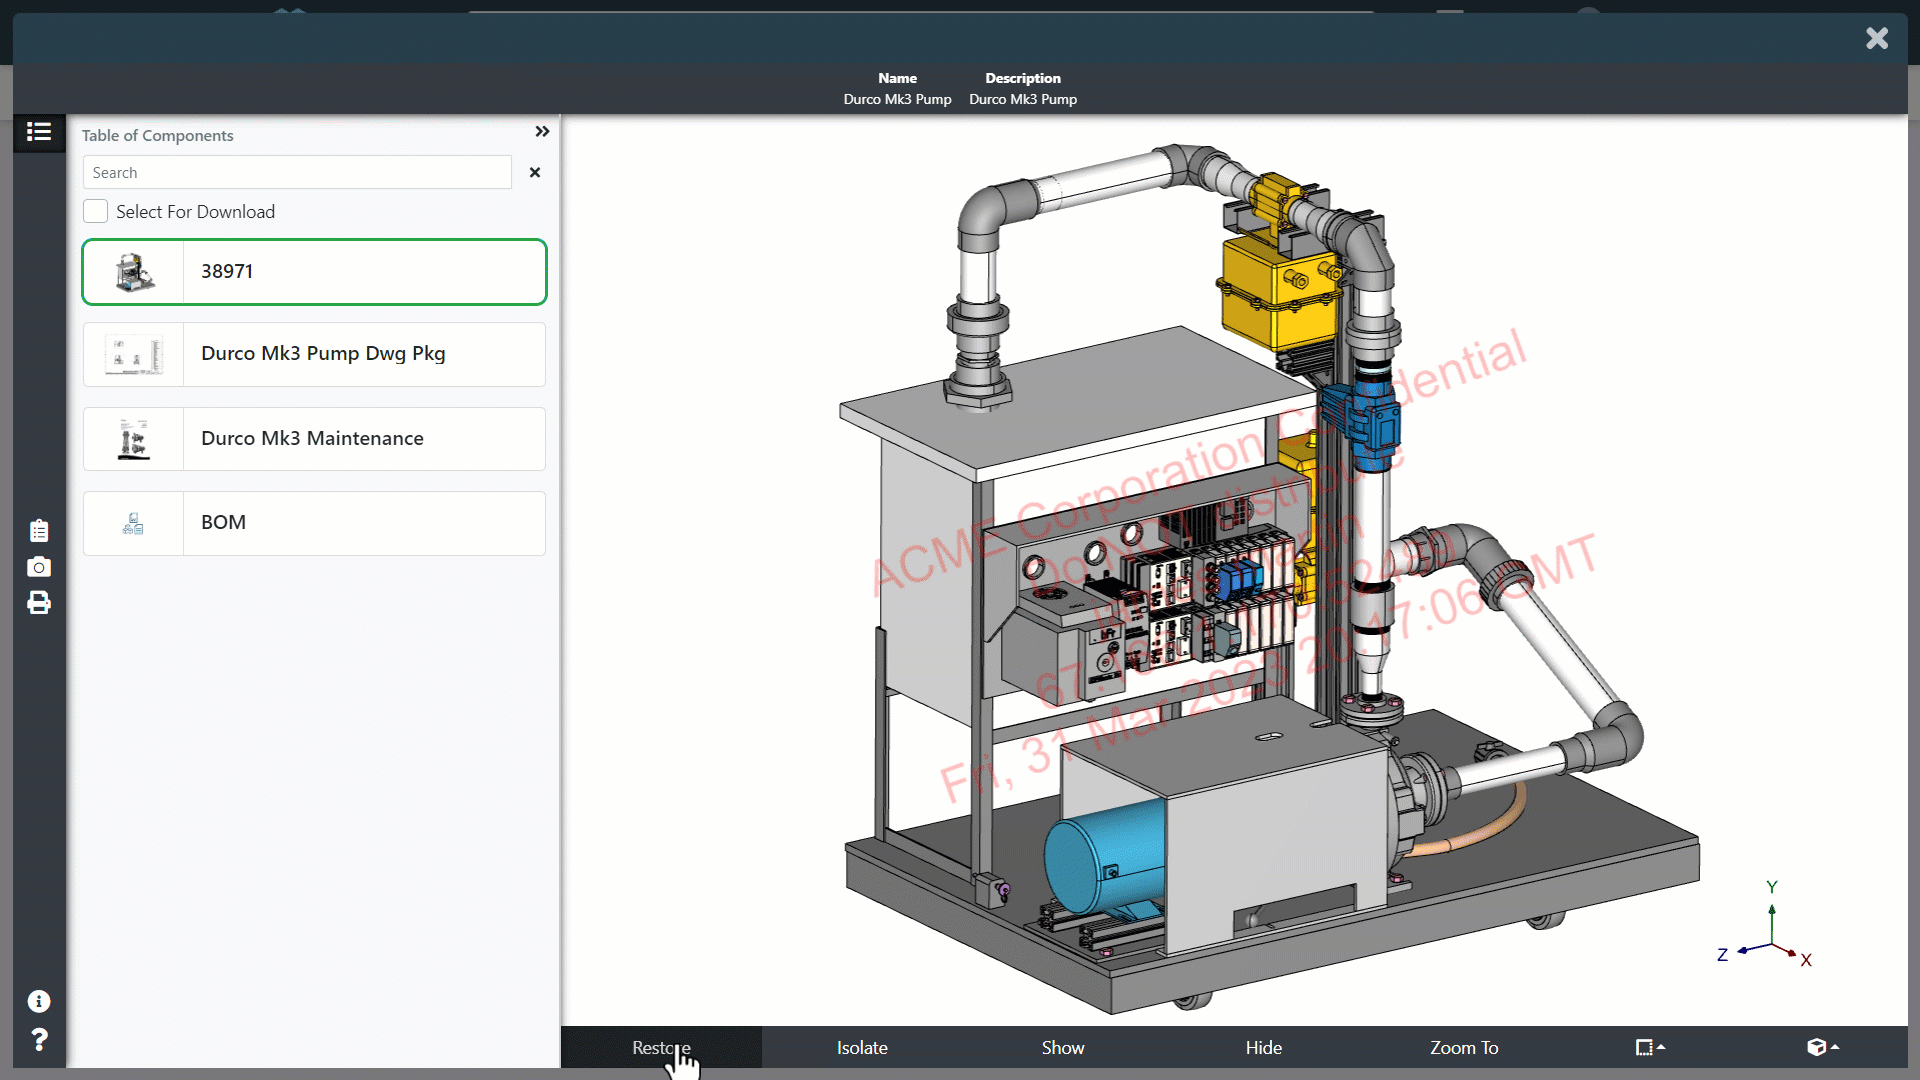The width and height of the screenshot is (1920, 1080).
Task: Expand the Table of Components panel
Action: tap(541, 131)
